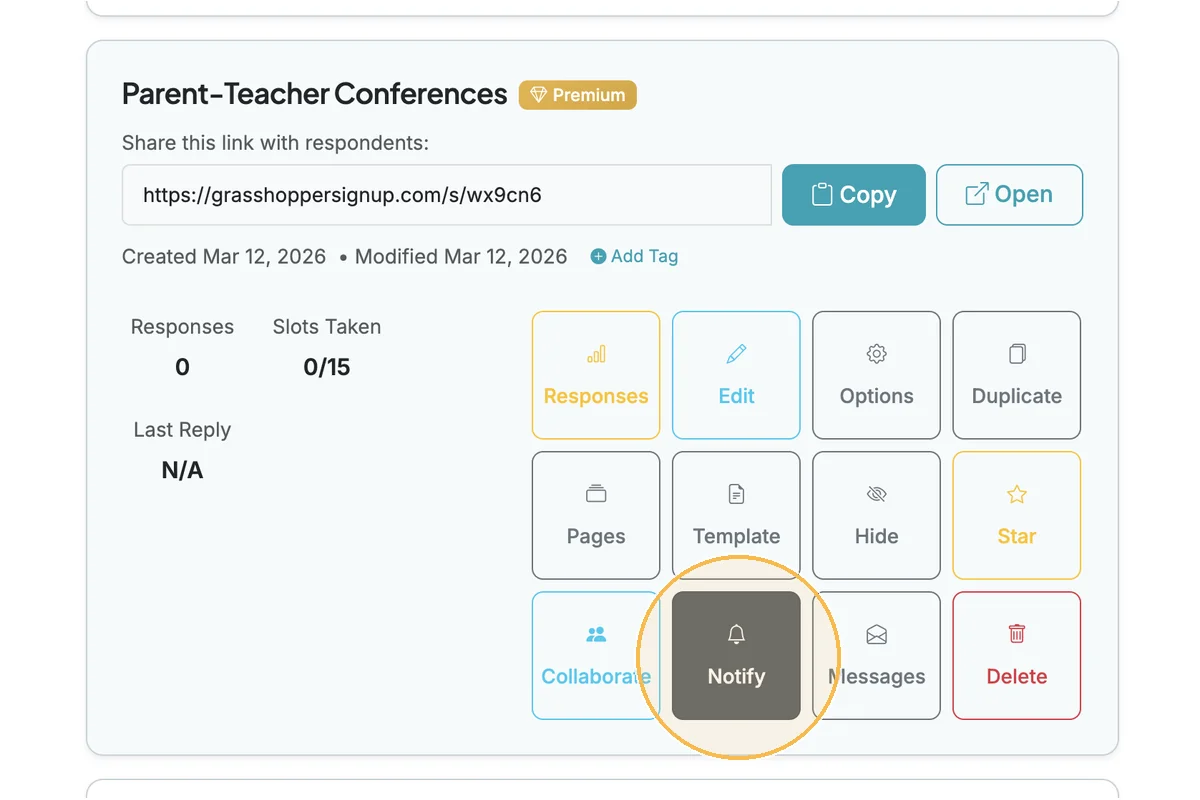Click the Parent-Teacher Conferences title
1200x800 pixels.
(314, 94)
